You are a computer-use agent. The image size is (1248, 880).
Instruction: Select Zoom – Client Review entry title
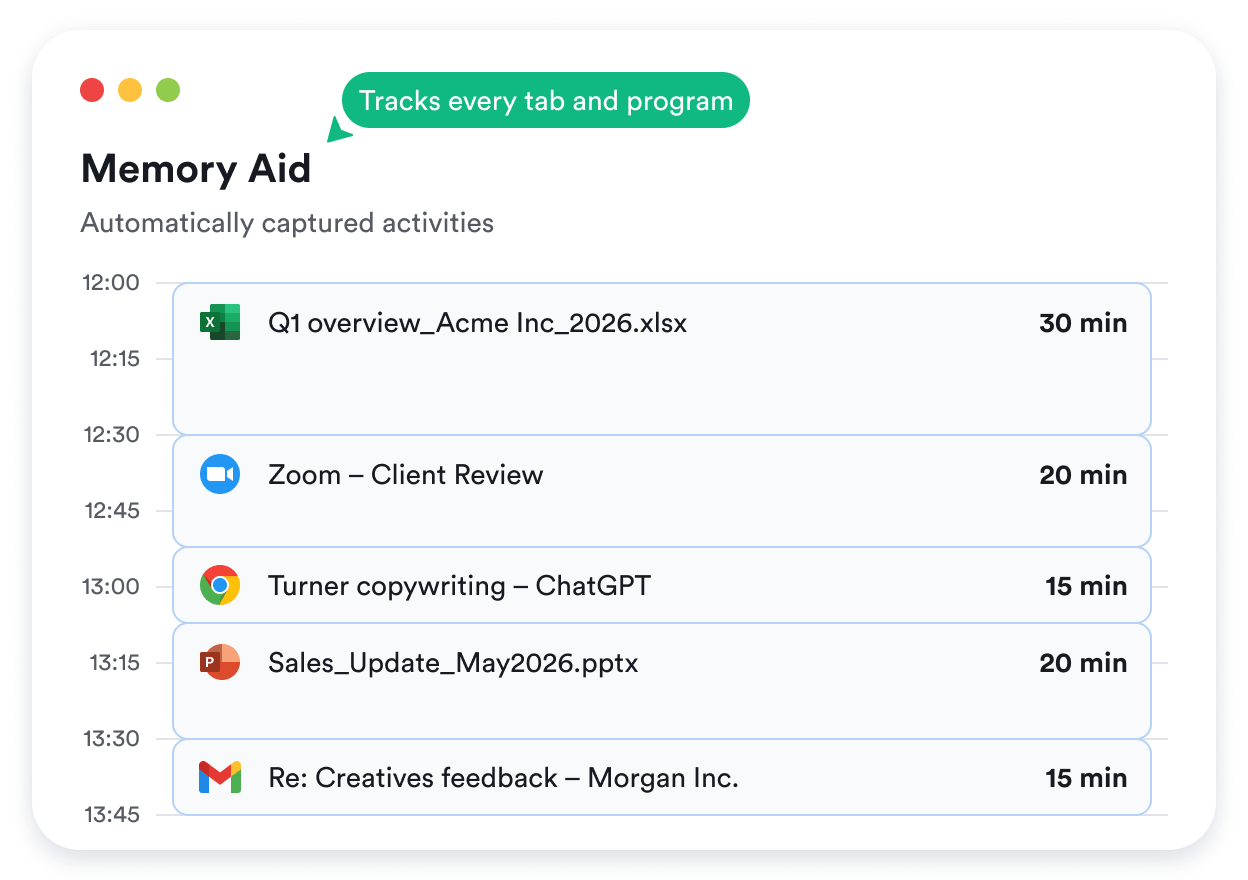pos(406,474)
